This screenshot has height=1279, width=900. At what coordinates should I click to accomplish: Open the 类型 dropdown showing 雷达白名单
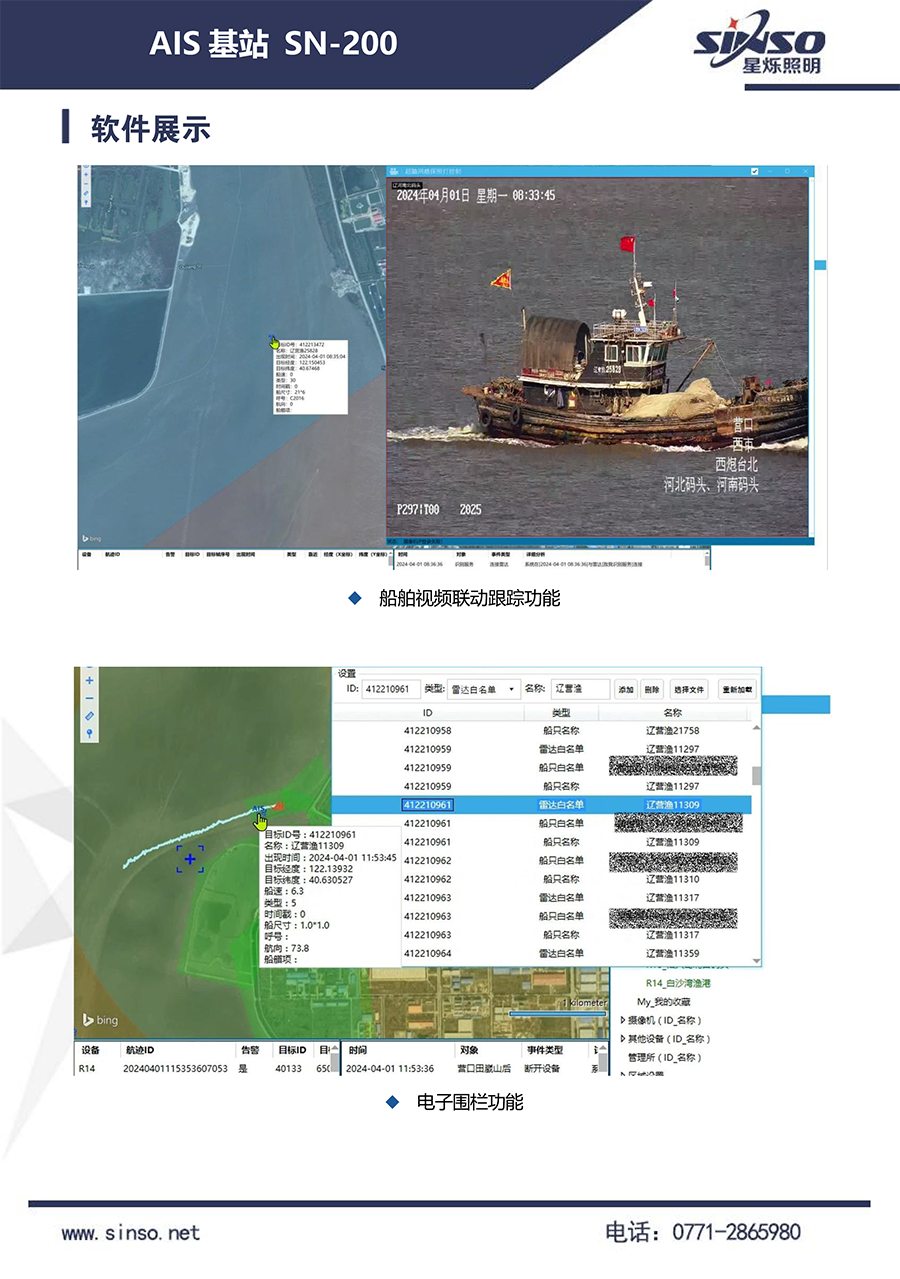tap(484, 689)
